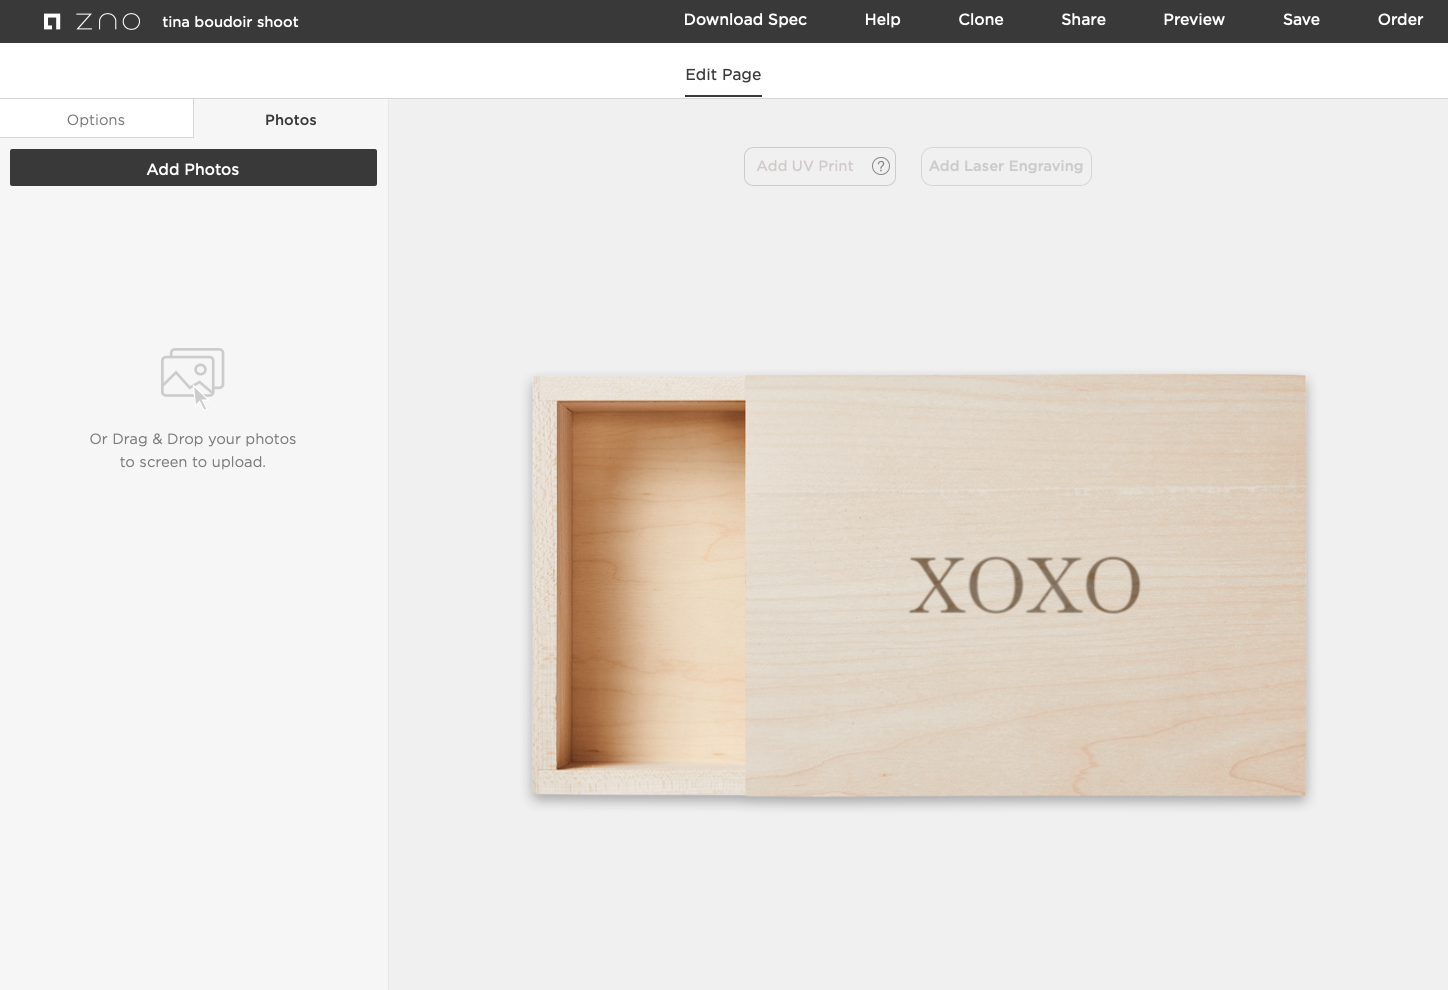This screenshot has height=990, width=1448.
Task: Click the open wooden box interior
Action: [651, 585]
